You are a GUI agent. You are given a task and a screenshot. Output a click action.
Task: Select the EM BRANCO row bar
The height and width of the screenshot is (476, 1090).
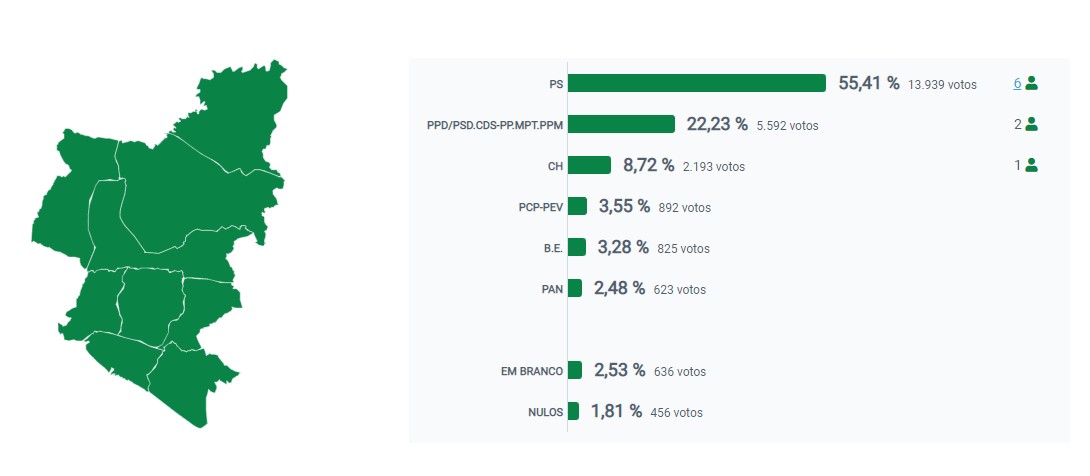tap(575, 370)
